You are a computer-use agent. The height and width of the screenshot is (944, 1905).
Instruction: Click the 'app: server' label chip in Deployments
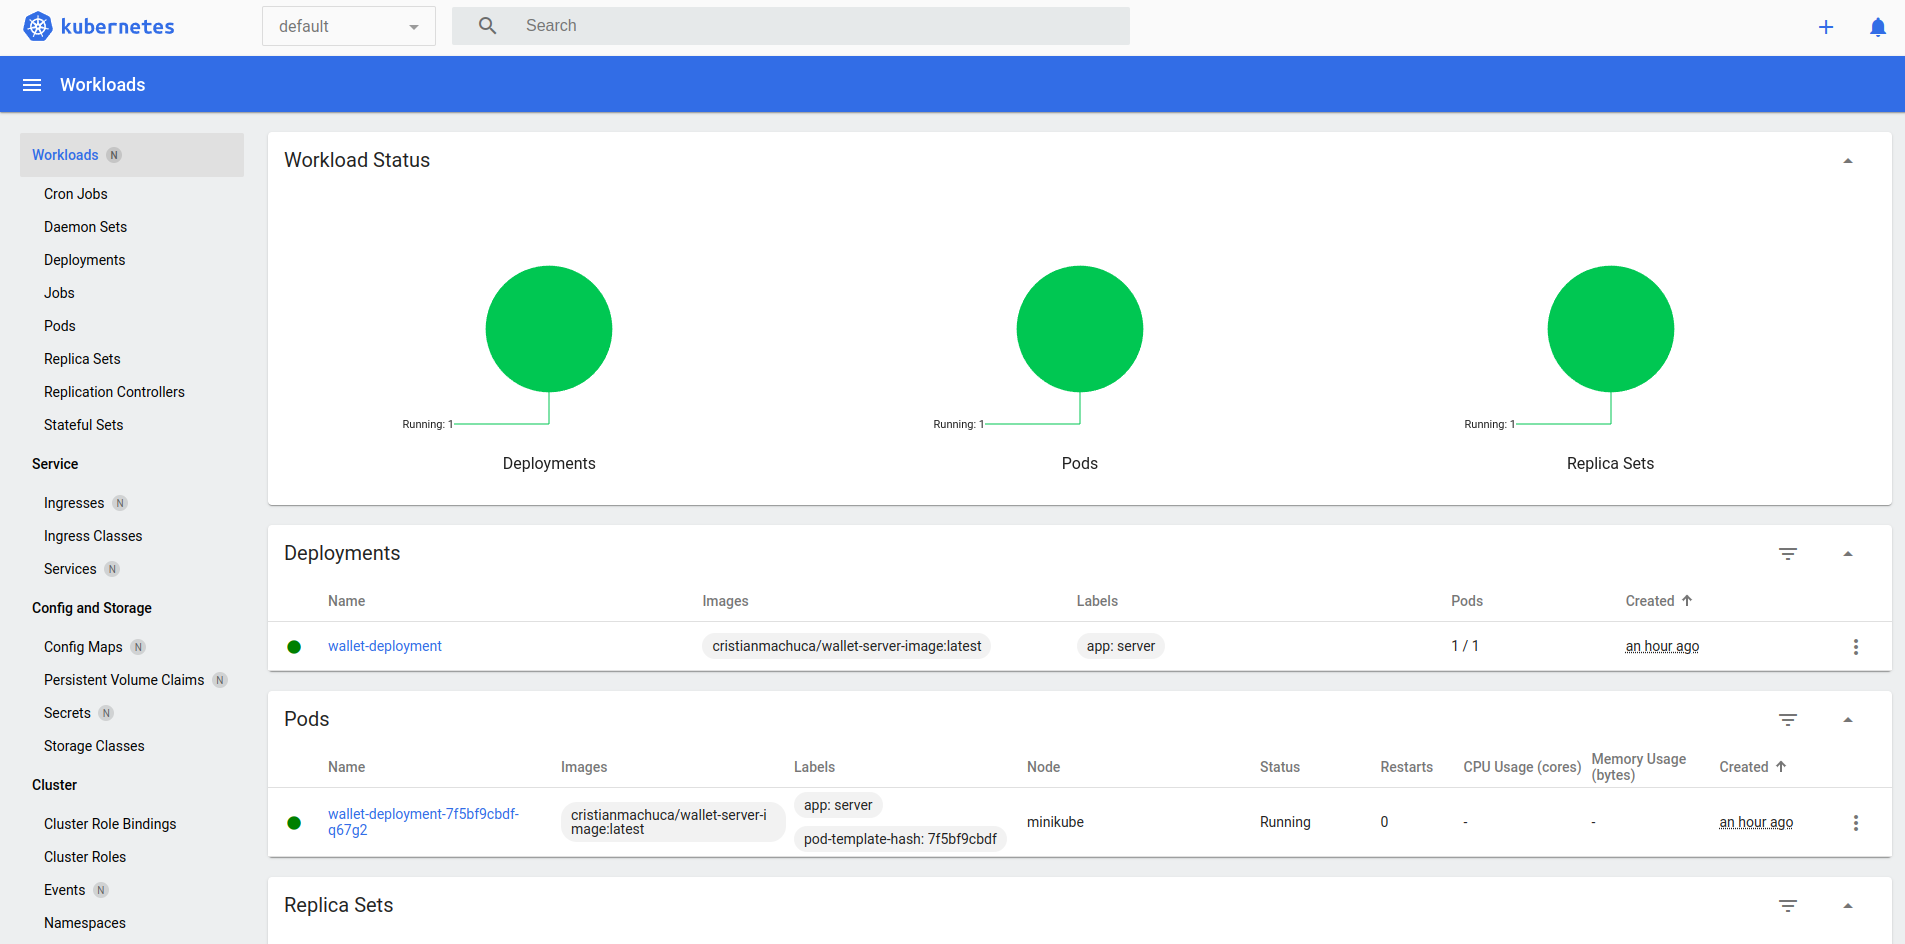click(1121, 646)
